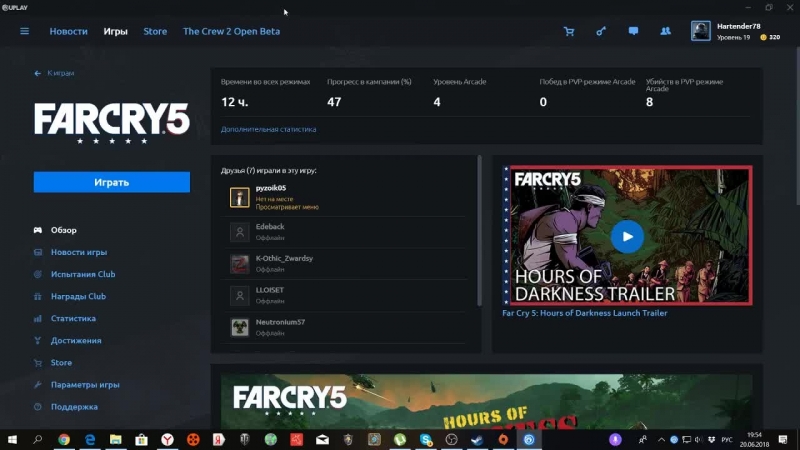
Task: Click K-Othic_Zwardsy's avatar
Action: pyautogui.click(x=239, y=264)
